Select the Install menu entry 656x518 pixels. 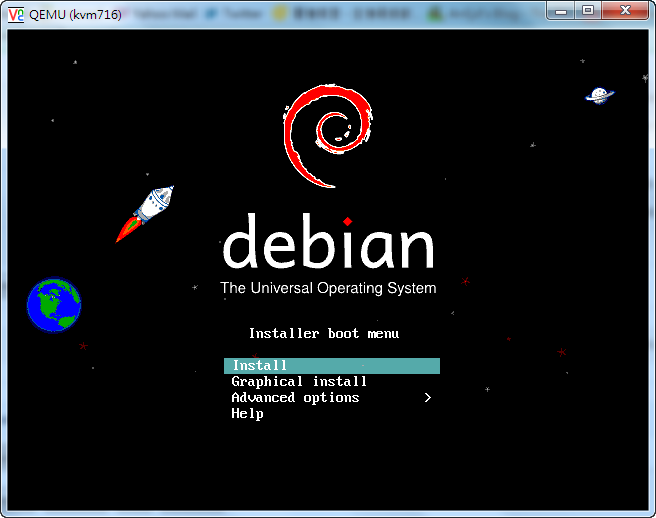click(x=332, y=366)
